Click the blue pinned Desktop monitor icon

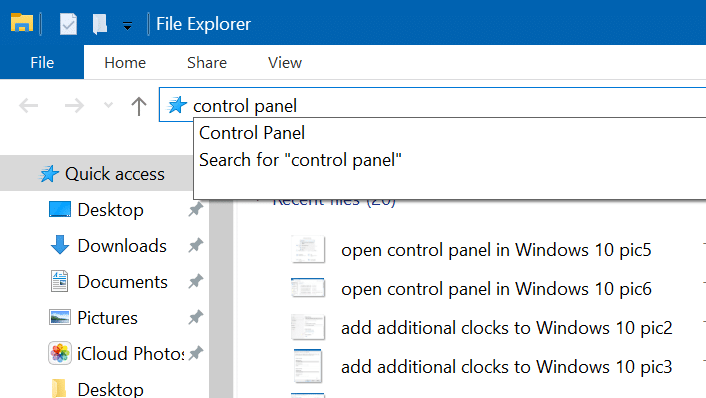pyautogui.click(x=59, y=209)
